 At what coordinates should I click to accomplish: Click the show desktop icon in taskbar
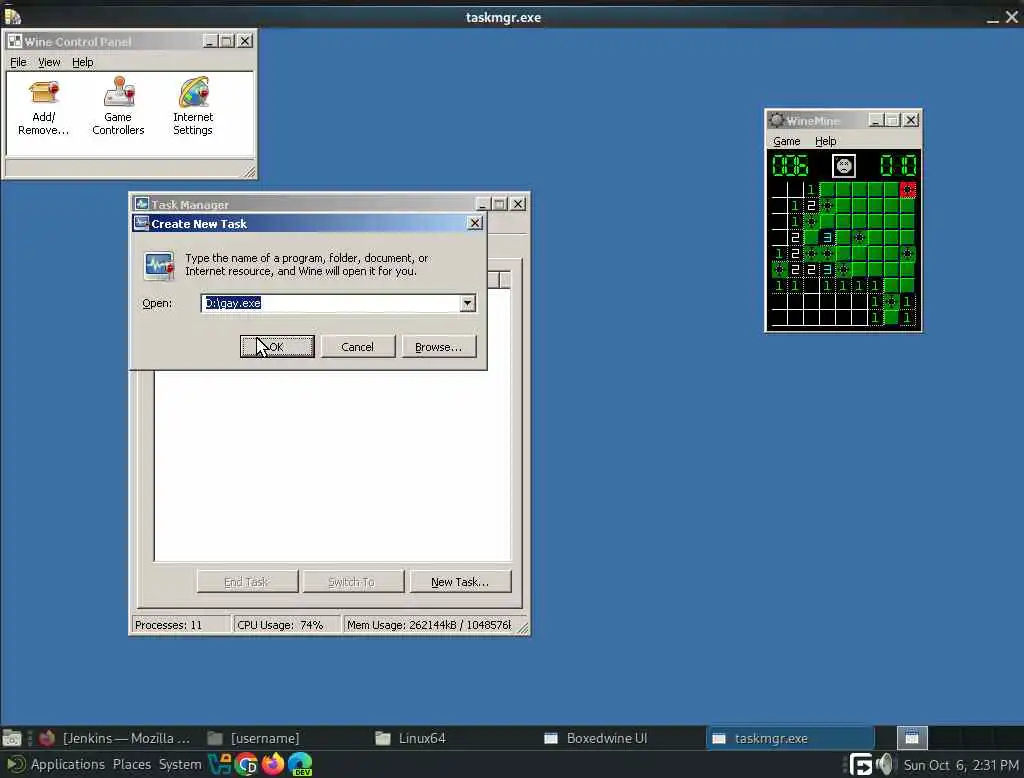[x=12, y=739]
